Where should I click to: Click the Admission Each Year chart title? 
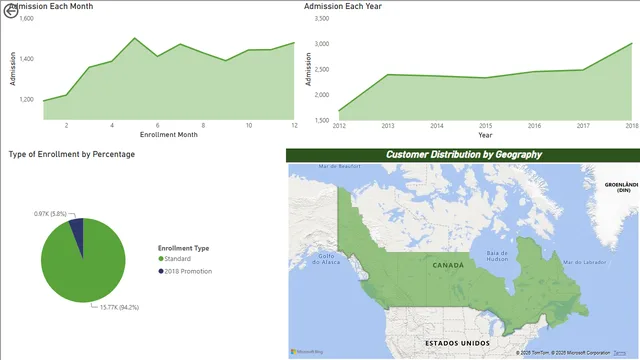343,6
